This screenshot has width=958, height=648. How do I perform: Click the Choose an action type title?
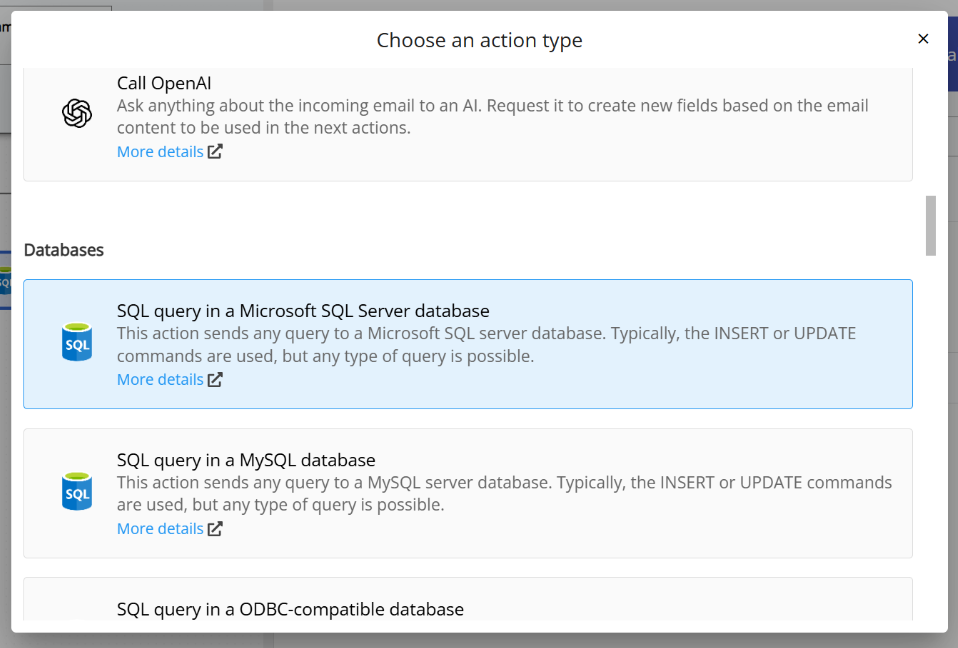[479, 40]
